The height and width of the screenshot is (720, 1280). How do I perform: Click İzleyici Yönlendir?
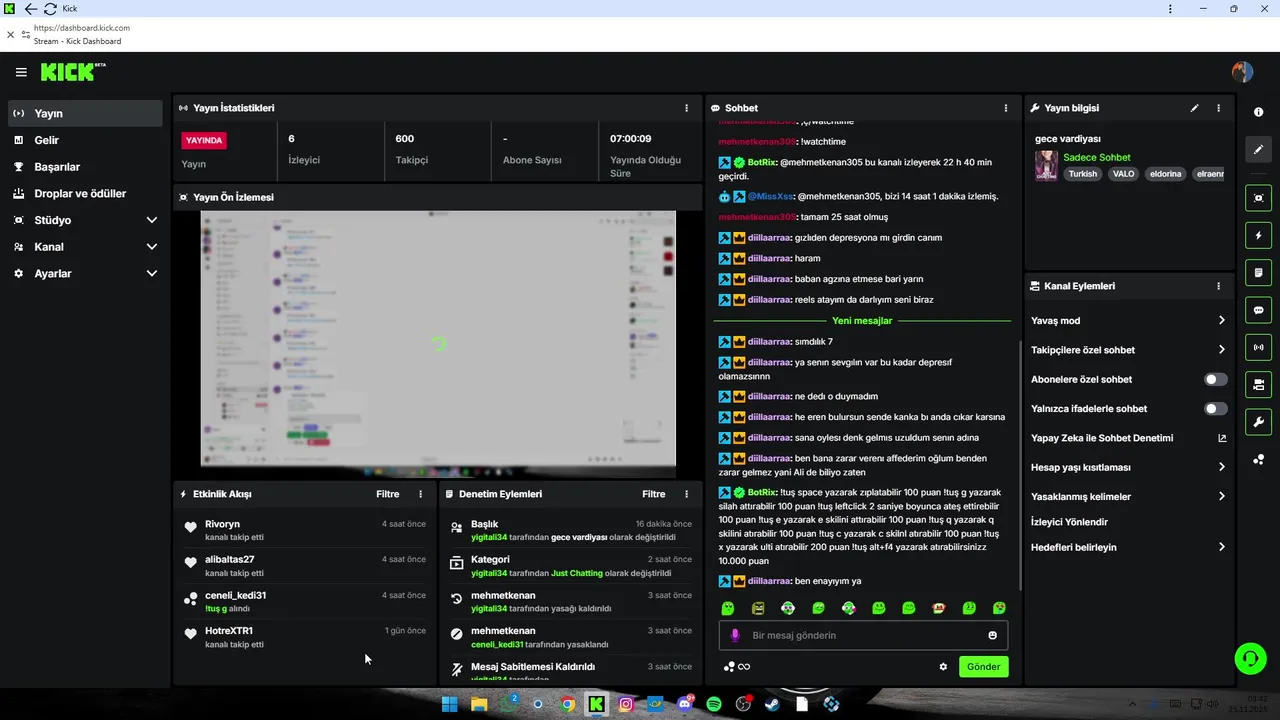click(x=1069, y=522)
